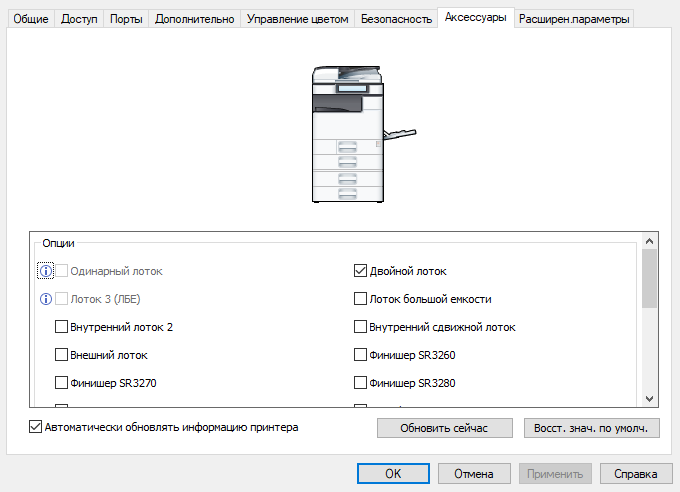Click the Отмена button
Image resolution: width=680 pixels, height=492 pixels.
pos(474,473)
